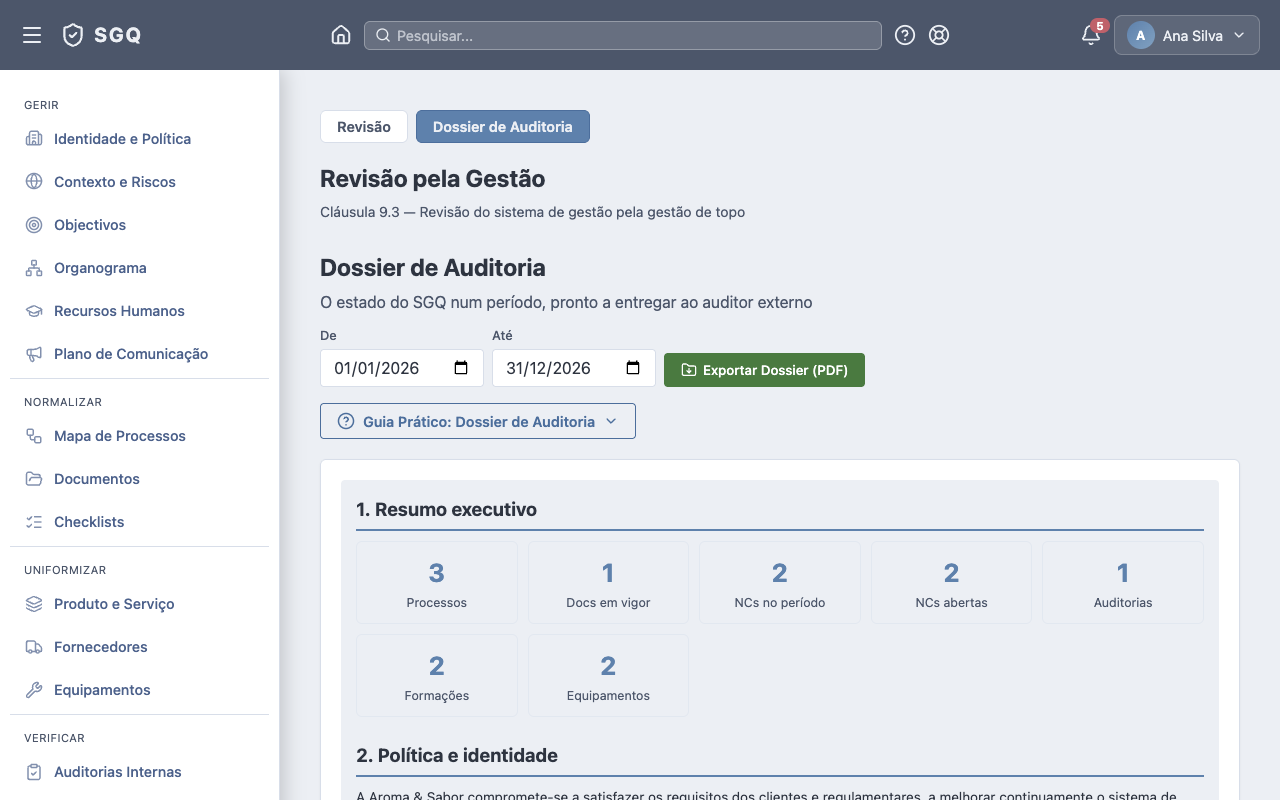This screenshot has height=800, width=1280.
Task: Expand Guia Prático: Dossier de Auditoria
Action: click(478, 421)
